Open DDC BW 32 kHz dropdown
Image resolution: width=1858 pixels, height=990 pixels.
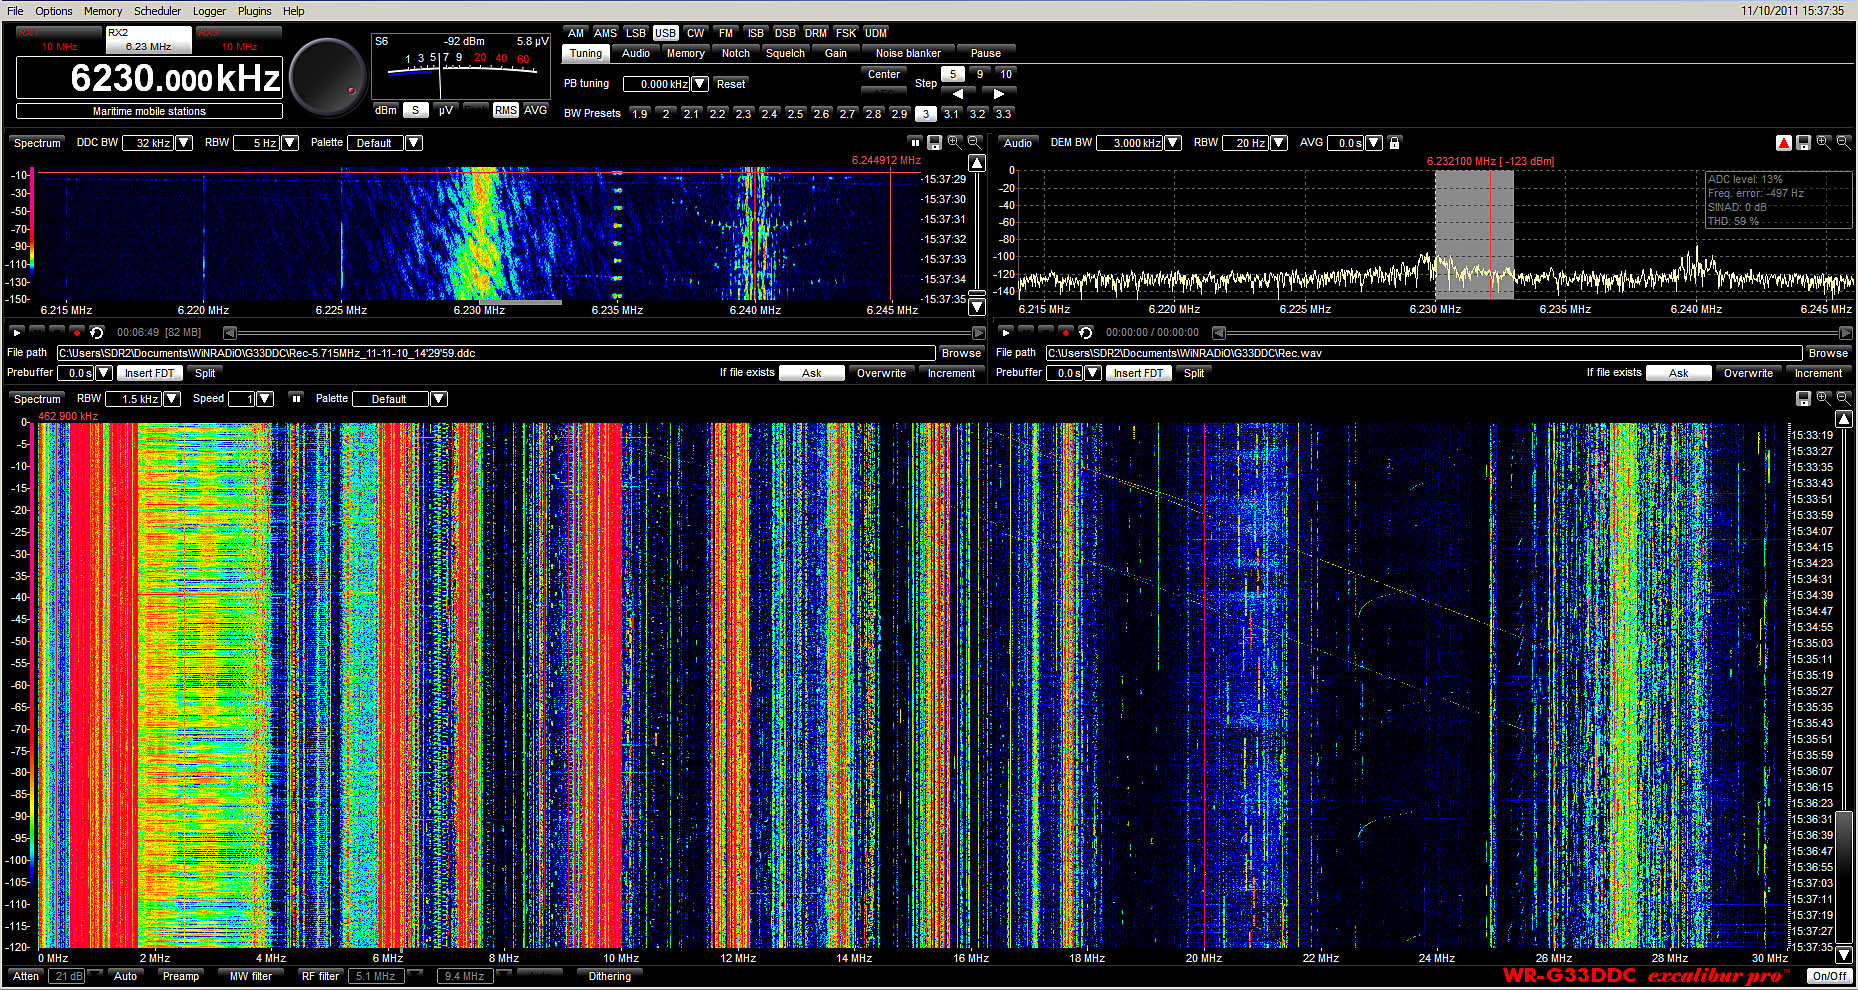coord(184,143)
